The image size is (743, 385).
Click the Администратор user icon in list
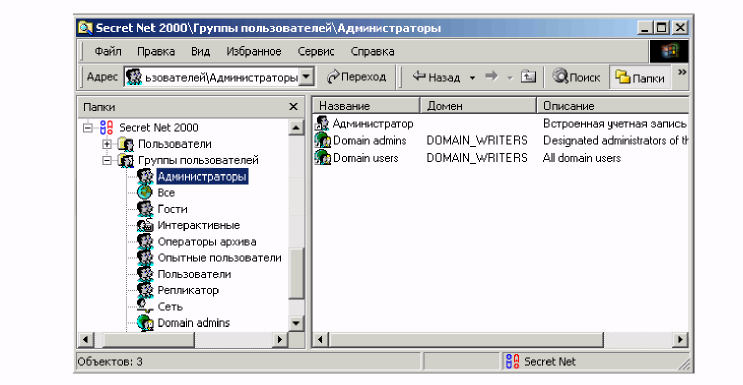[x=322, y=123]
